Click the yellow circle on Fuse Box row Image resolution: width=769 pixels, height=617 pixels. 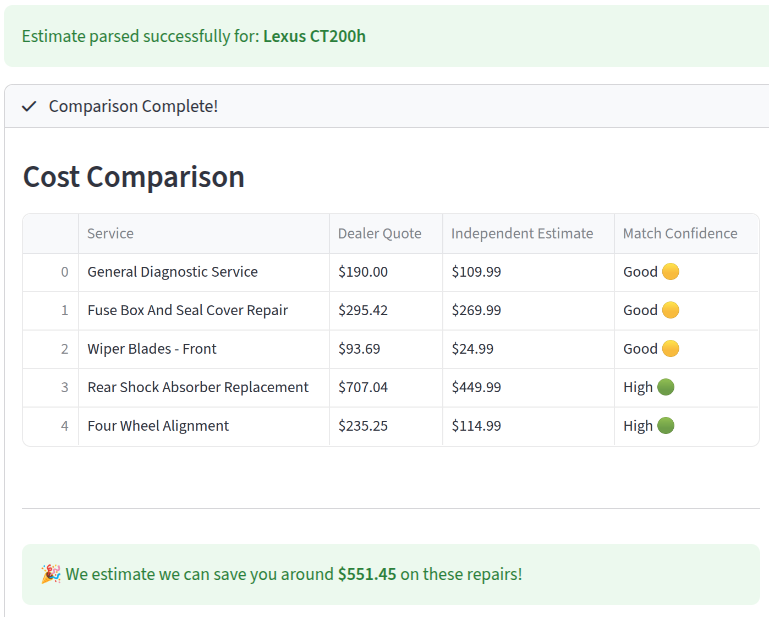pyautogui.click(x=670, y=310)
